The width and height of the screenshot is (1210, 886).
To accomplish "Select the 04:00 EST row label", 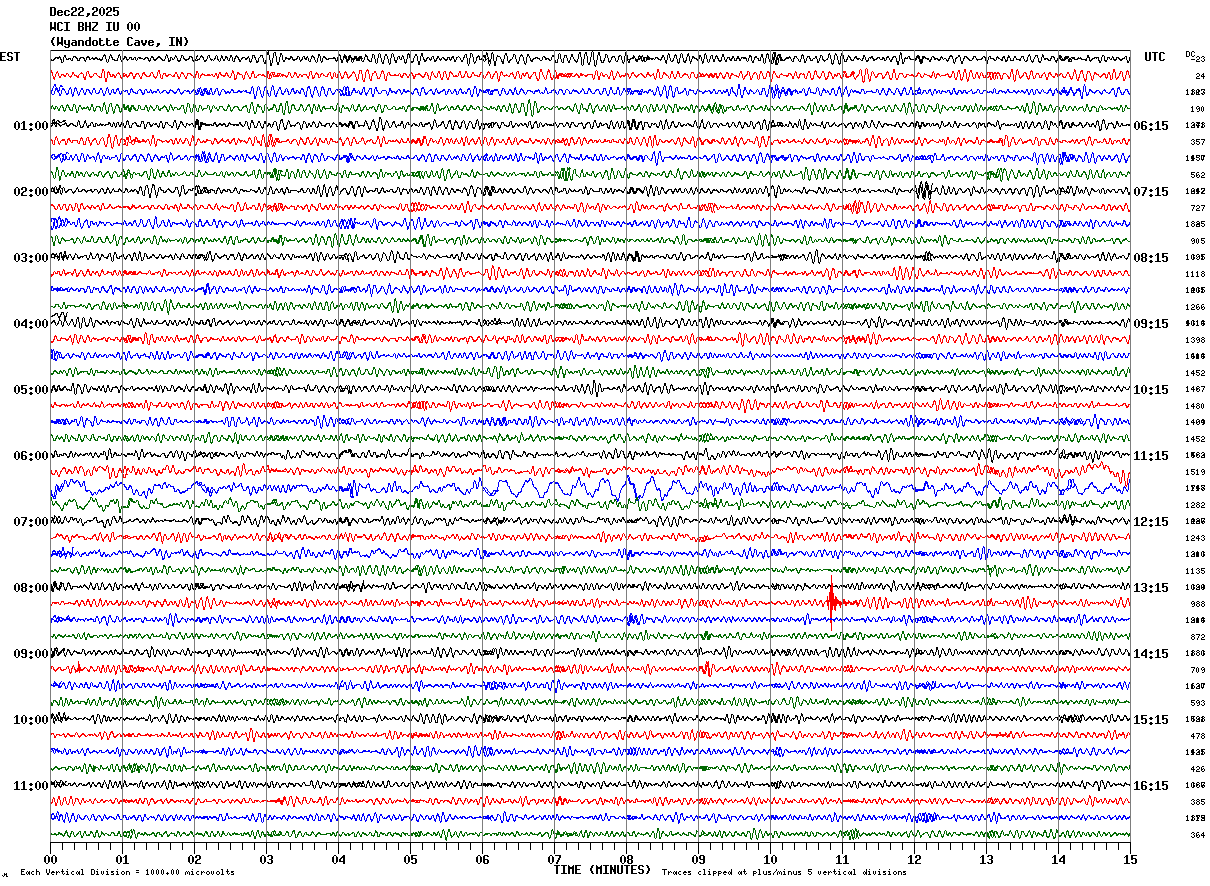I will point(31,323).
